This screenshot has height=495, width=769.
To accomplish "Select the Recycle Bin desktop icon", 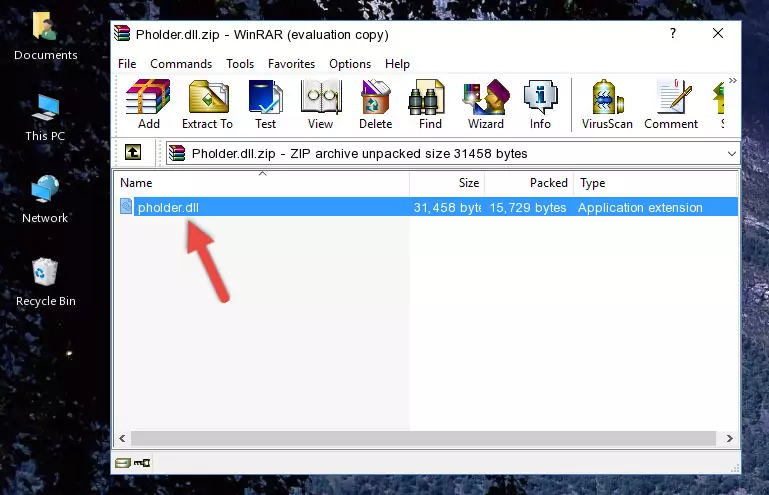I will (x=46, y=283).
